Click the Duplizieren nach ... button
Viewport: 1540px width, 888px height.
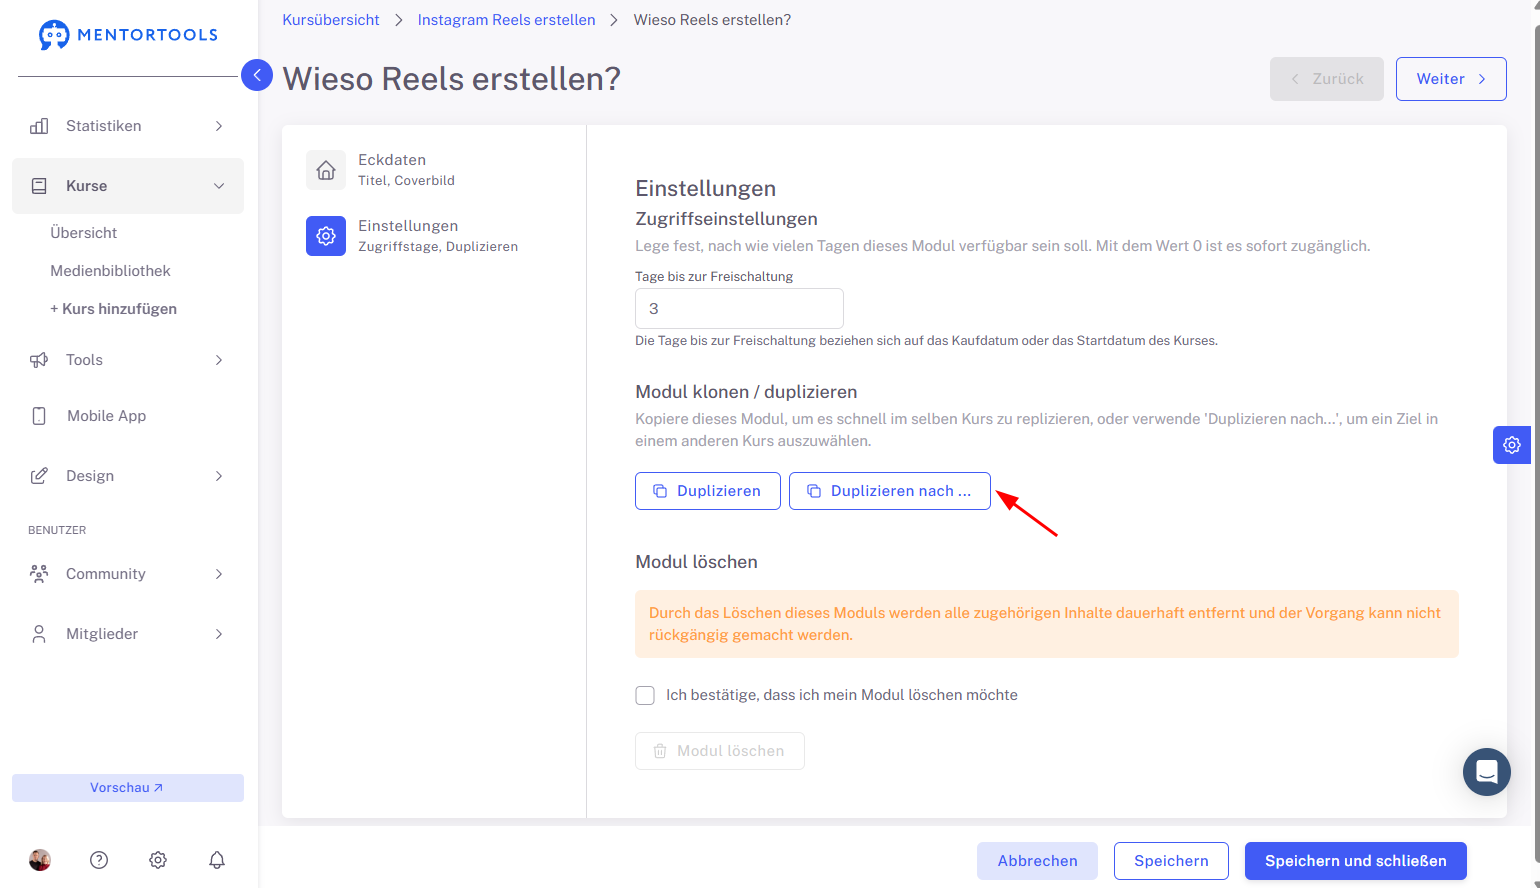[890, 491]
